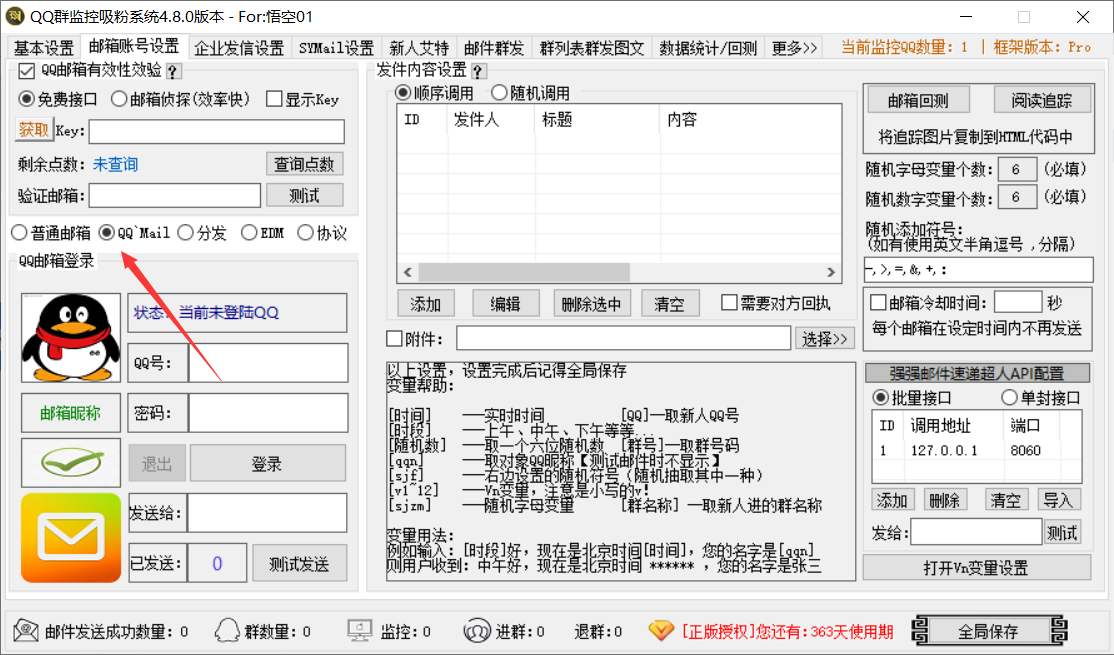This screenshot has height=655, width=1114.
Task: Focus the QQ号 input field
Action: (x=268, y=362)
